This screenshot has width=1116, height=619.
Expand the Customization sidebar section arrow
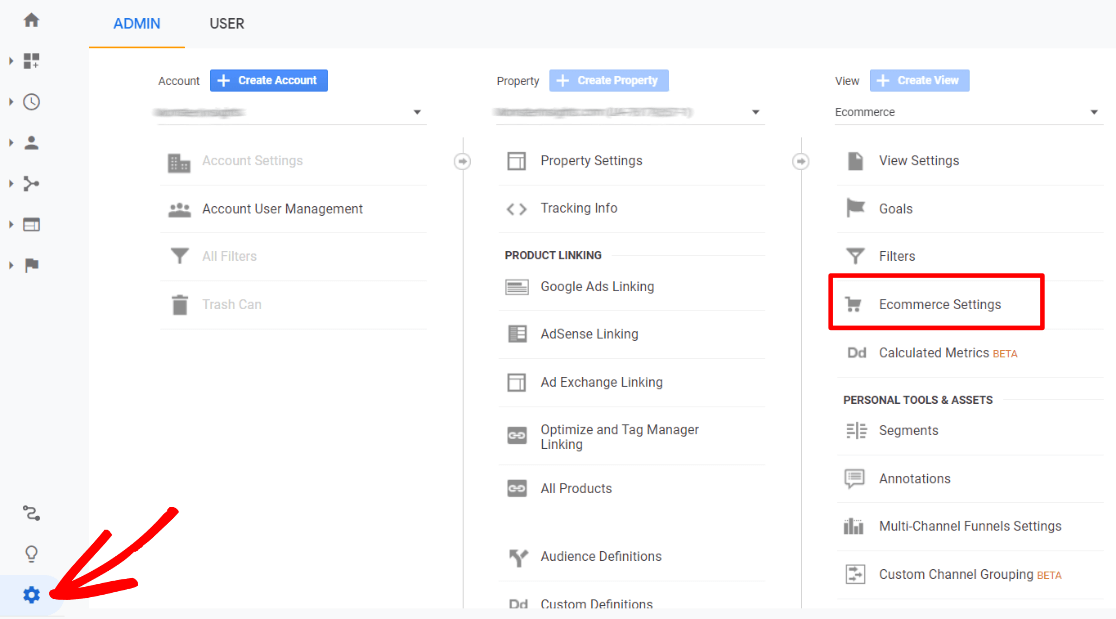tap(11, 61)
